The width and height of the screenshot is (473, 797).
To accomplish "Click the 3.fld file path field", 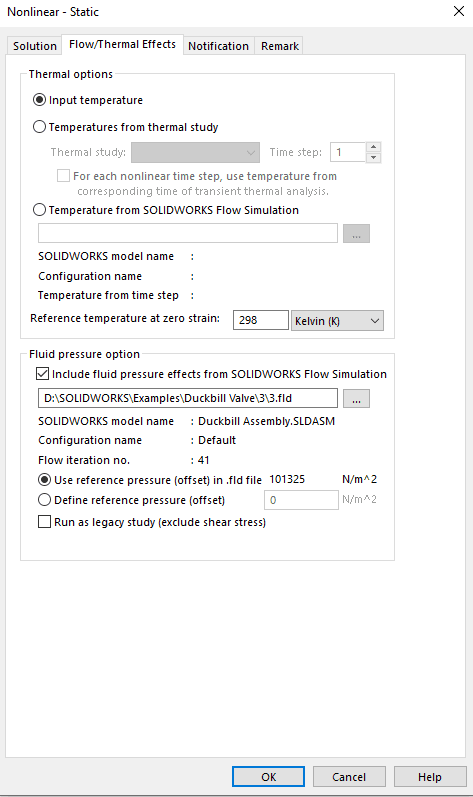I will click(x=188, y=398).
